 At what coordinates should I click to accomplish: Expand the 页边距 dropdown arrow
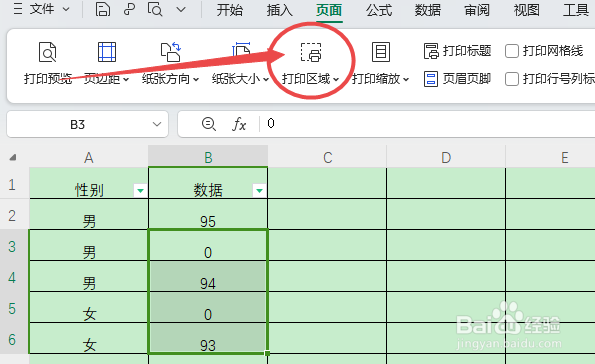(126, 80)
